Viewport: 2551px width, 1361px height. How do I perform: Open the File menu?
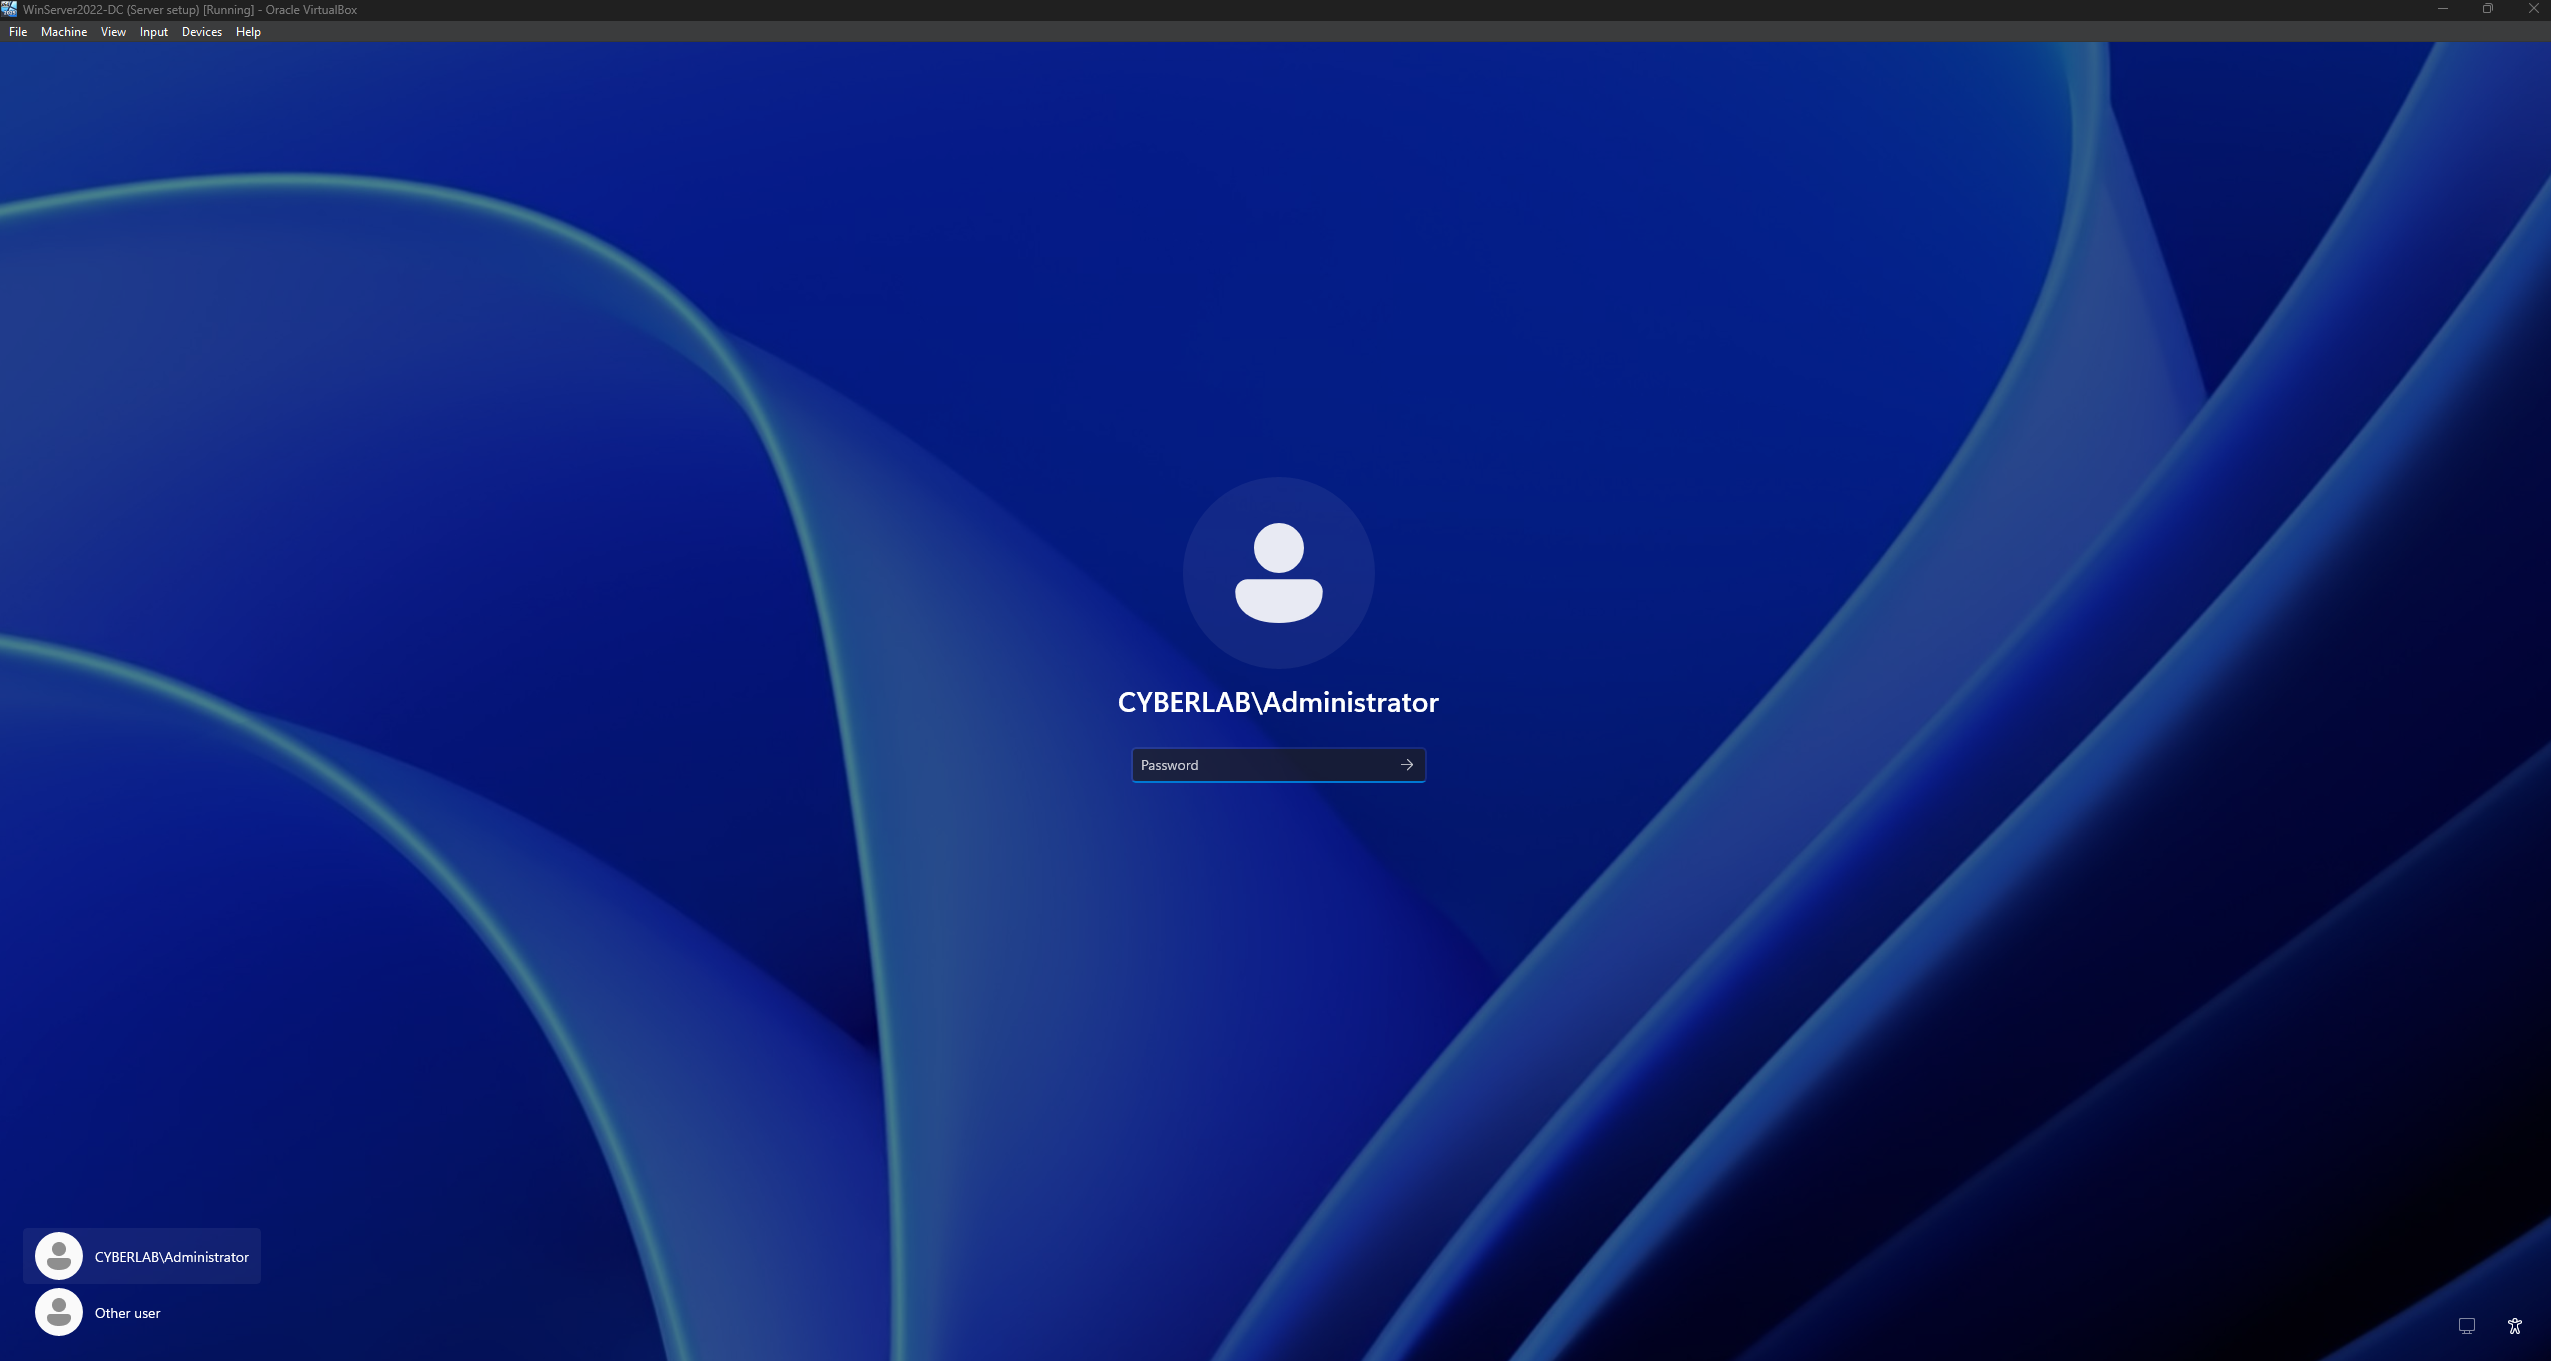pyautogui.click(x=18, y=32)
